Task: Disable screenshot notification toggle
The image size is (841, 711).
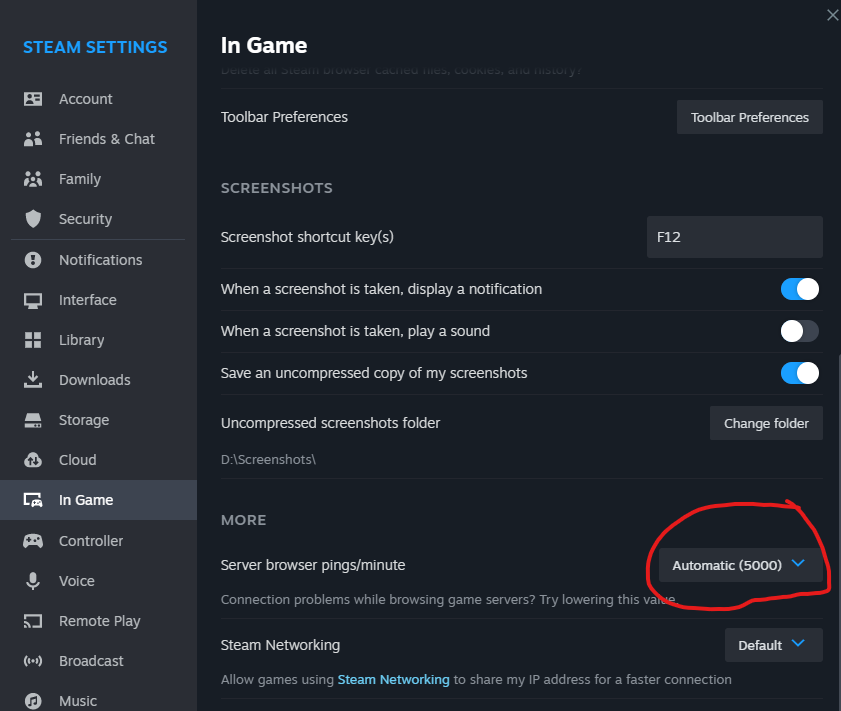Action: click(800, 289)
